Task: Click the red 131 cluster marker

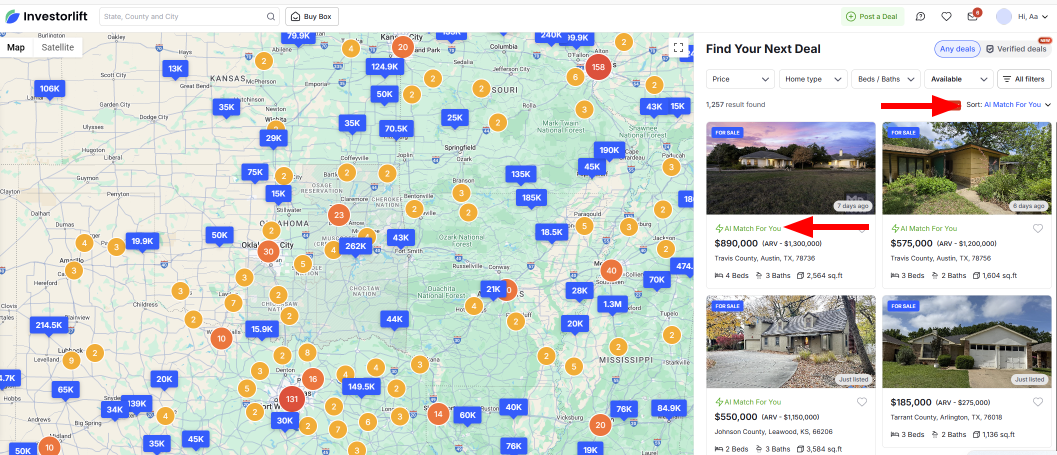Action: (x=292, y=398)
